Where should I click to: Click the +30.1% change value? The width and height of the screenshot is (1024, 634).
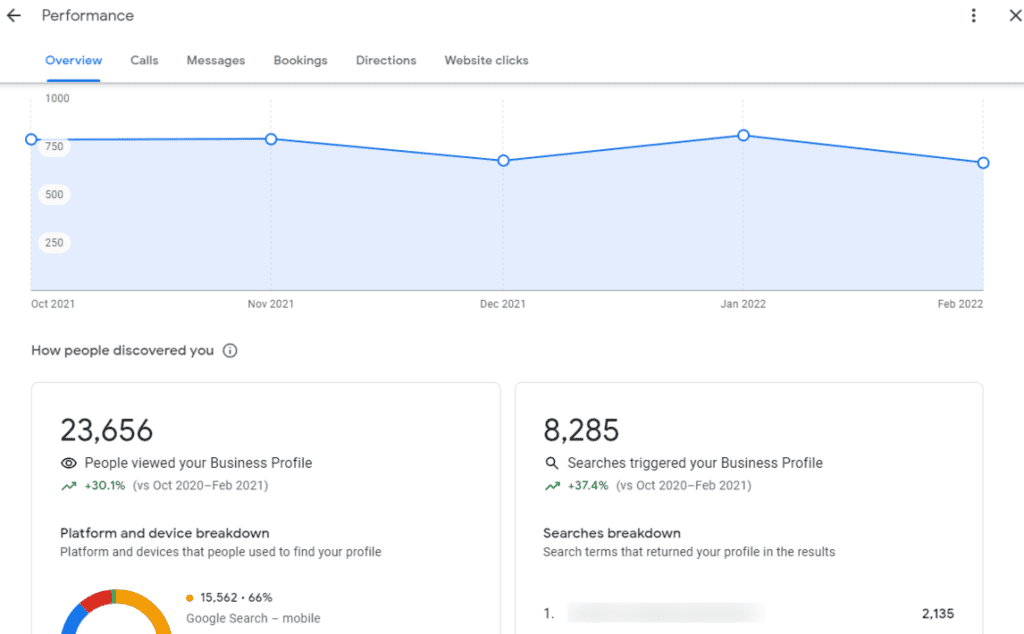tap(104, 486)
